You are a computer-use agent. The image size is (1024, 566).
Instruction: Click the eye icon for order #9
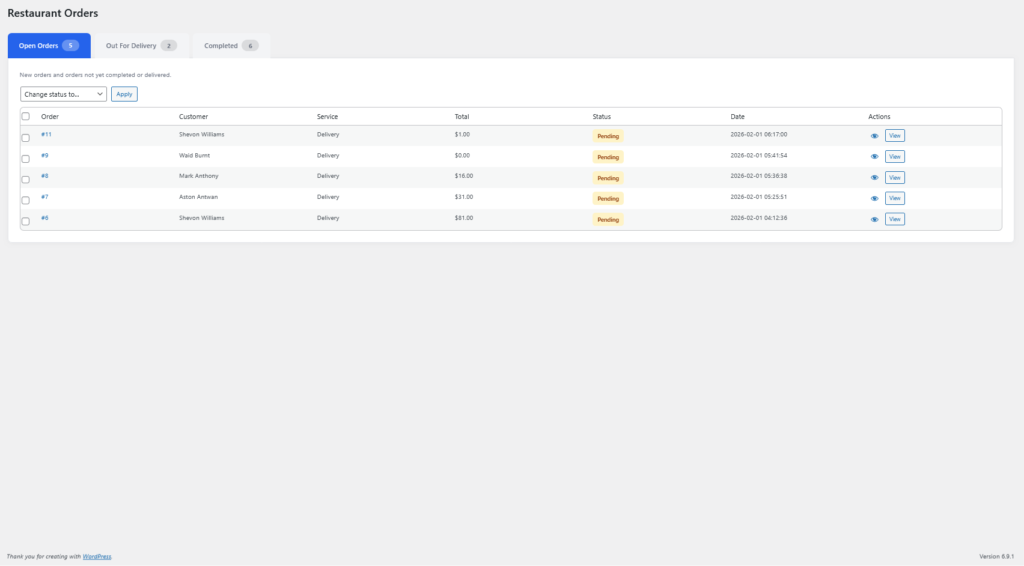click(x=874, y=157)
